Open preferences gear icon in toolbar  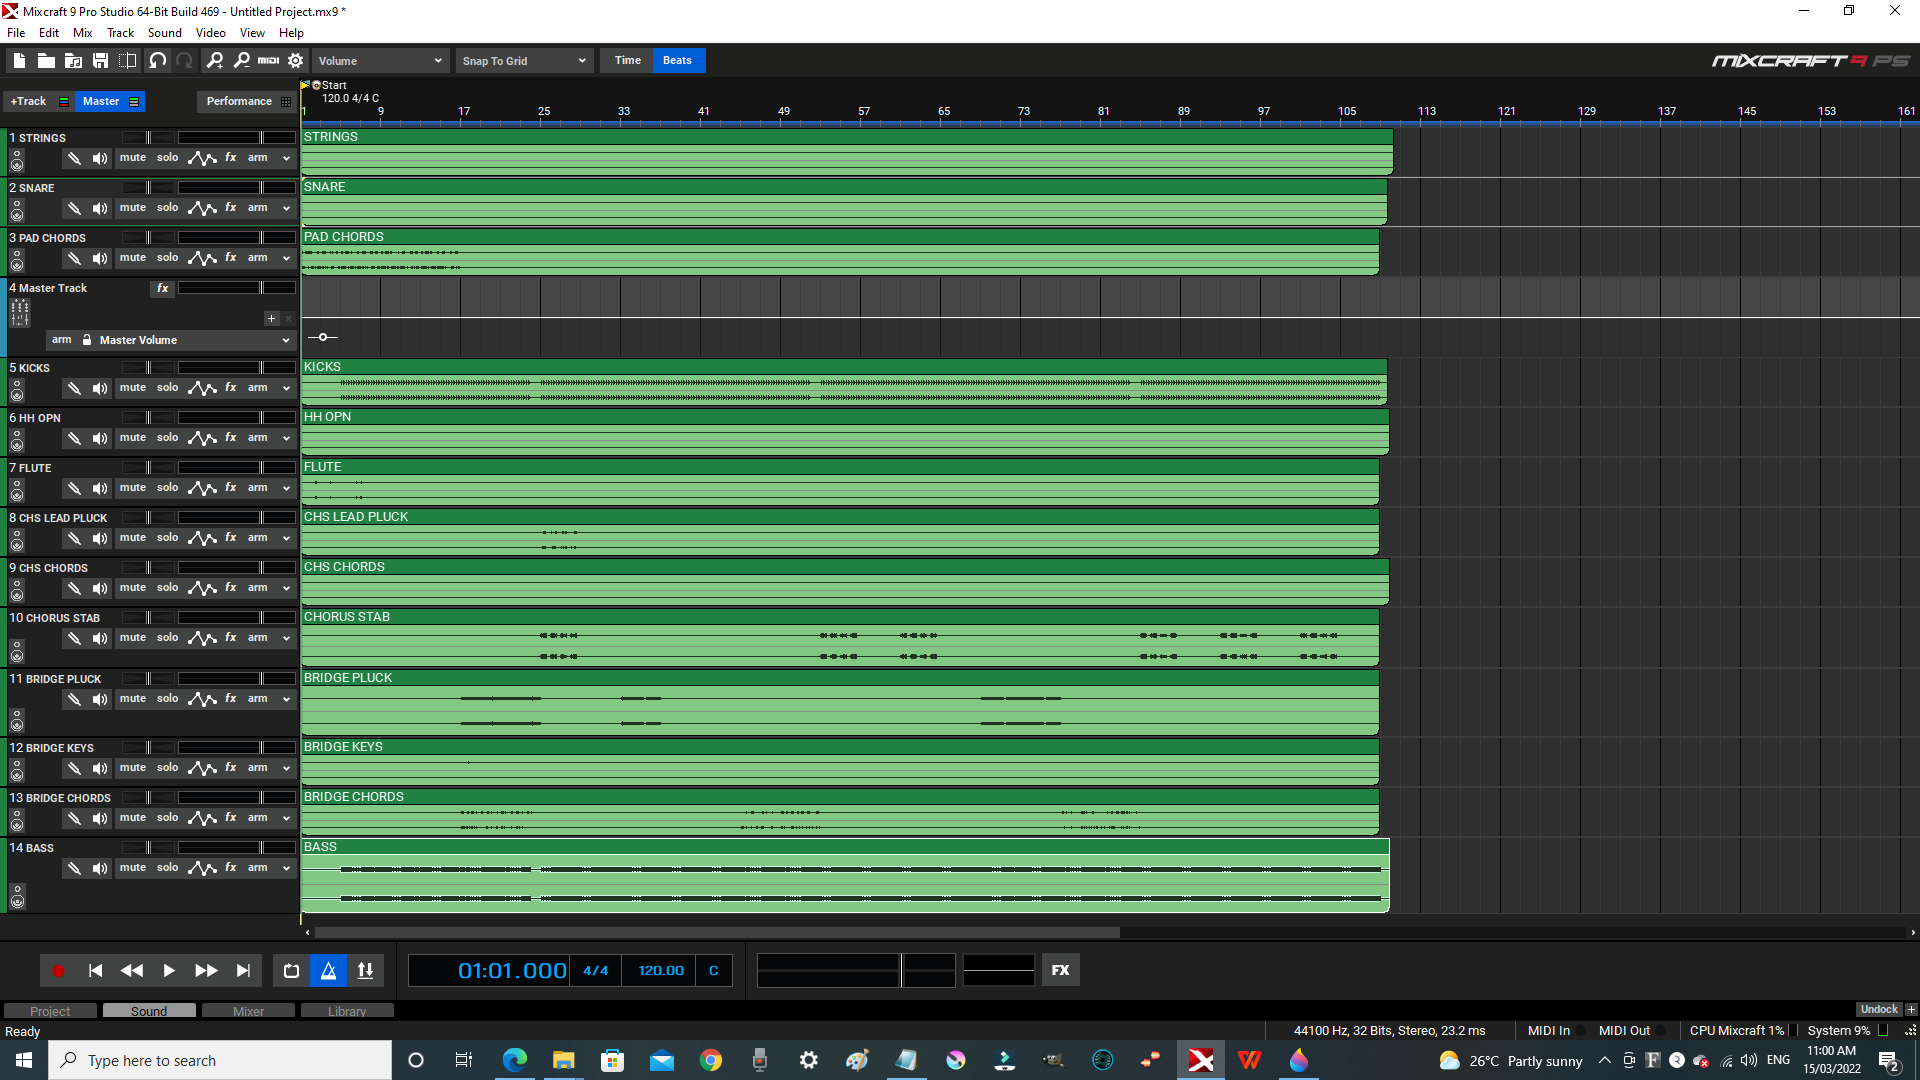tap(296, 61)
